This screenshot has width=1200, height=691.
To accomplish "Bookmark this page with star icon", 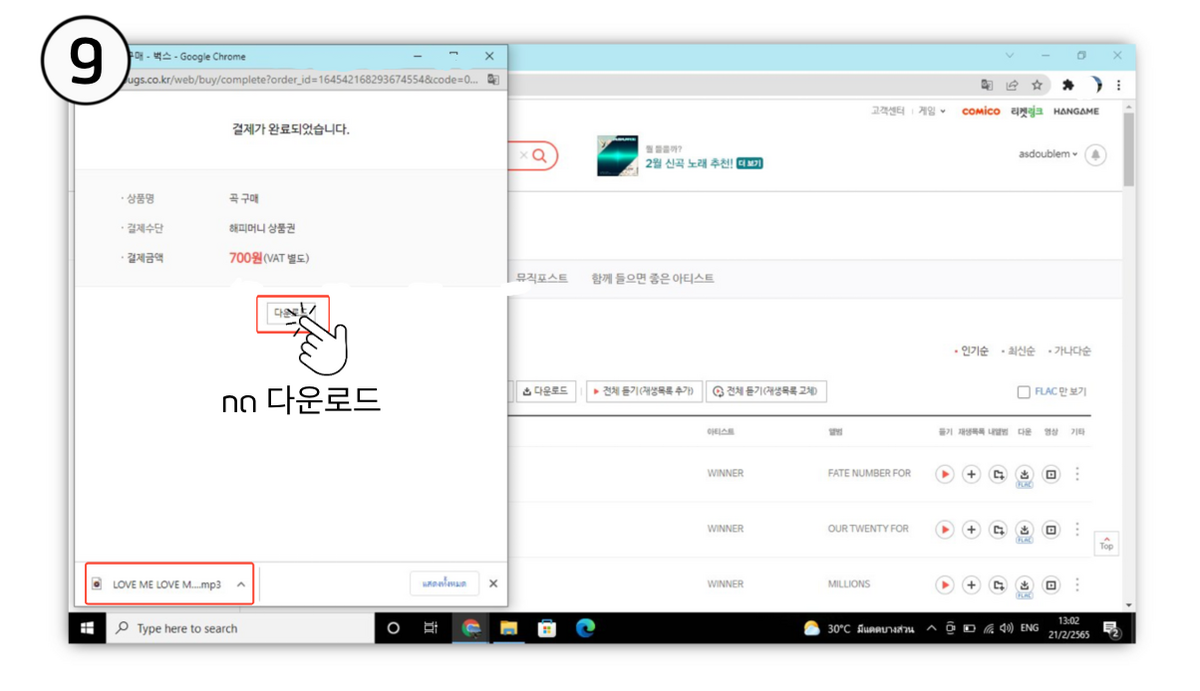I will [1037, 85].
